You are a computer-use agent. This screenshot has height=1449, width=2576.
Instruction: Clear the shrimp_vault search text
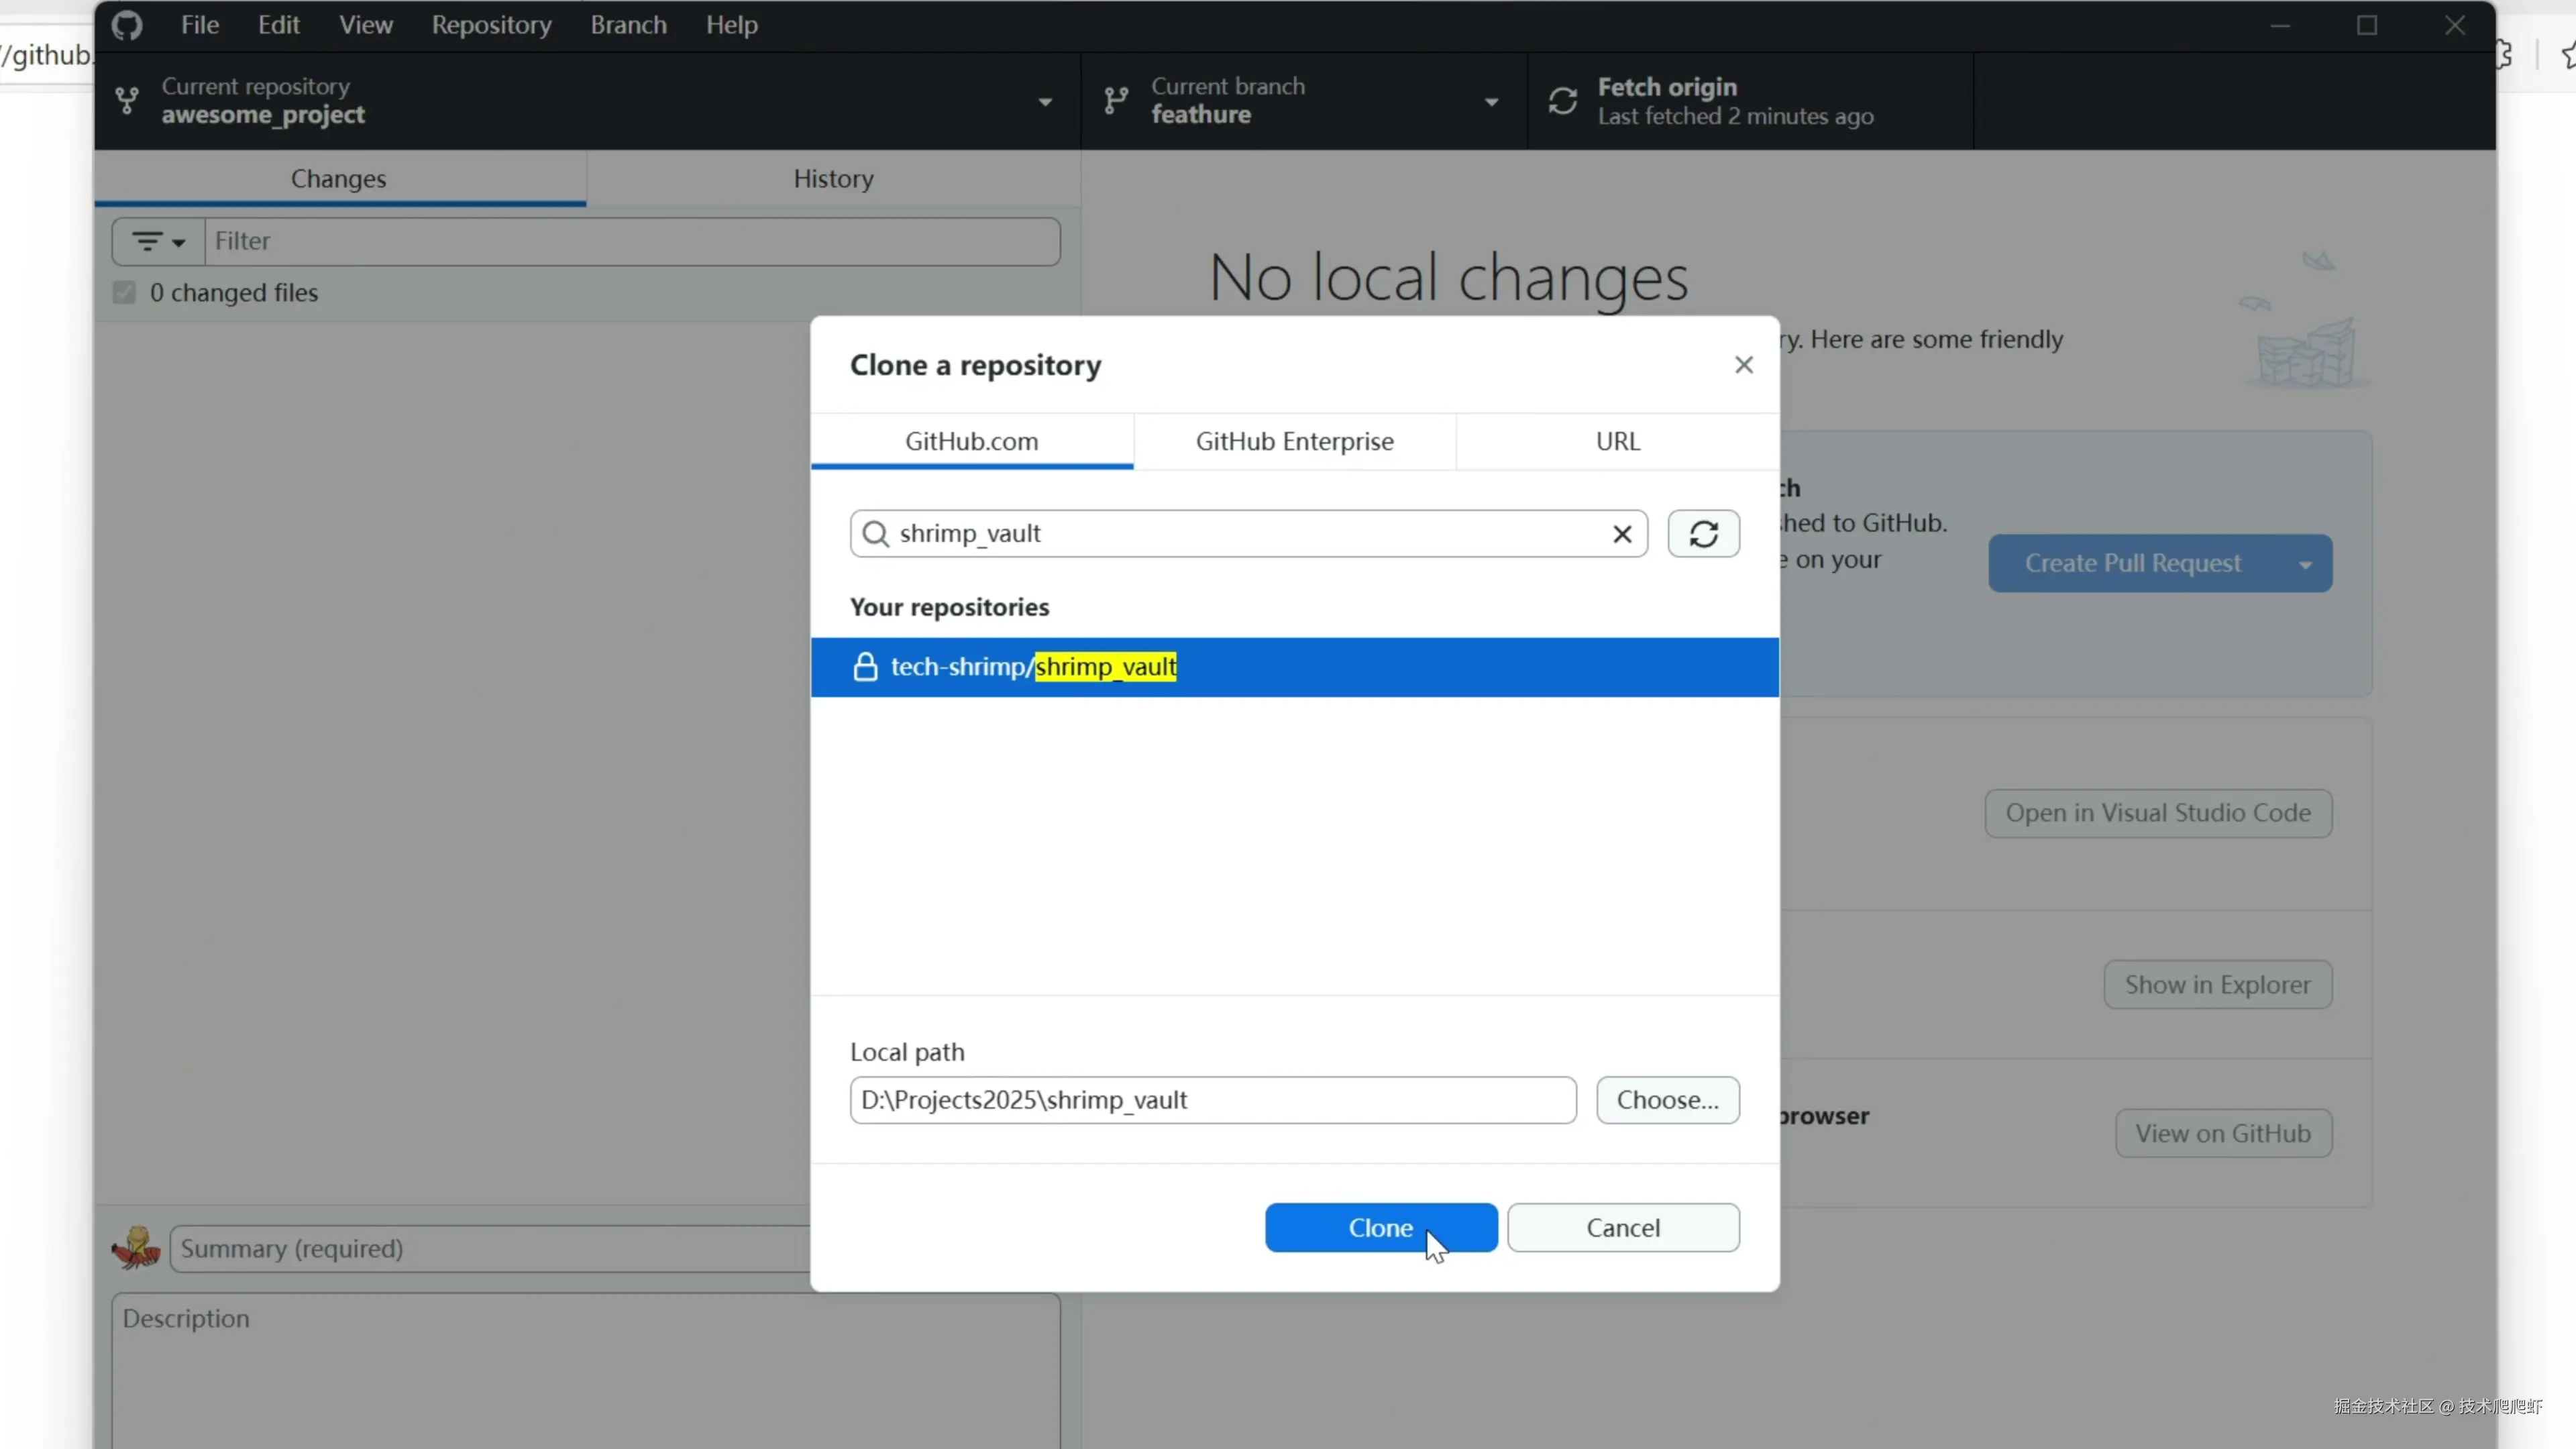tap(1622, 534)
